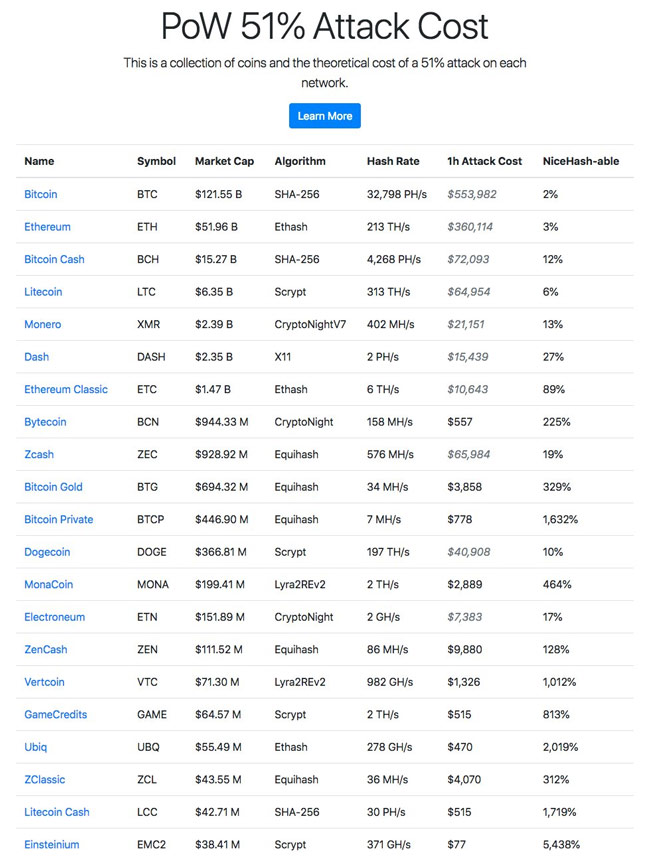The width and height of the screenshot is (652, 860).
Task: Open the ZenCash coin page
Action: pos(46,649)
